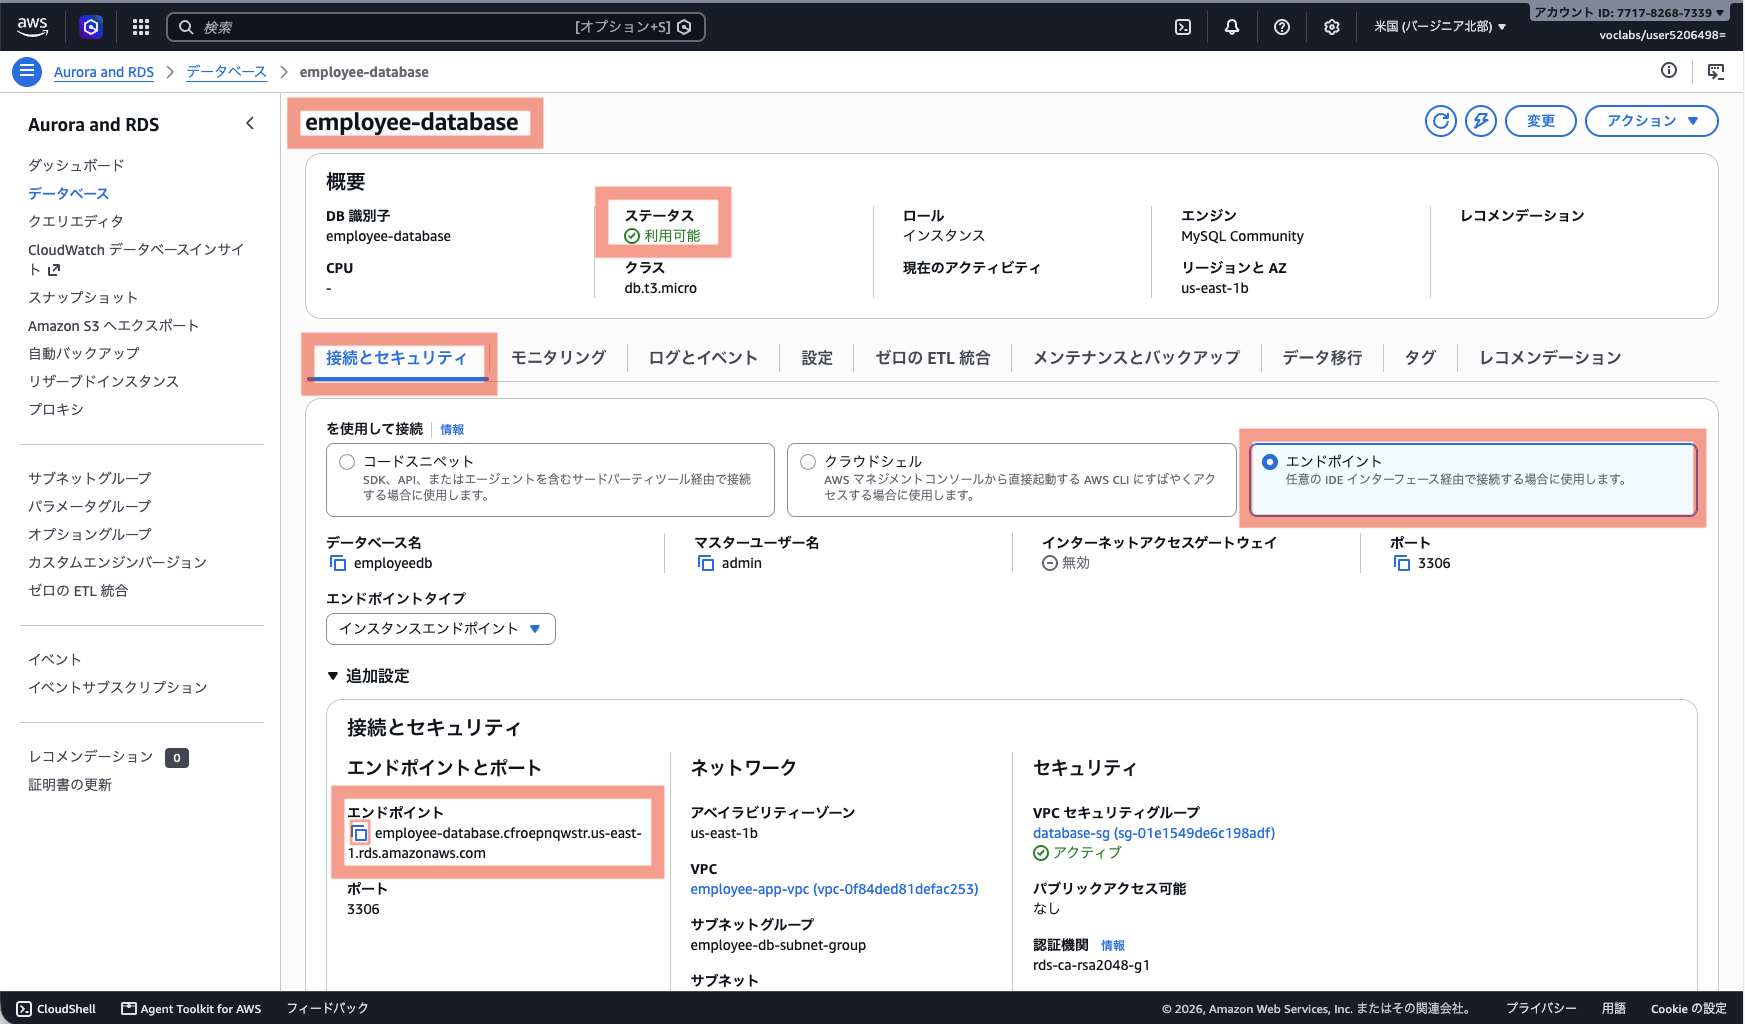Viewport: 1745px width, 1024px height.
Task: Click 情報 link next to を使用して接続
Action: point(452,429)
